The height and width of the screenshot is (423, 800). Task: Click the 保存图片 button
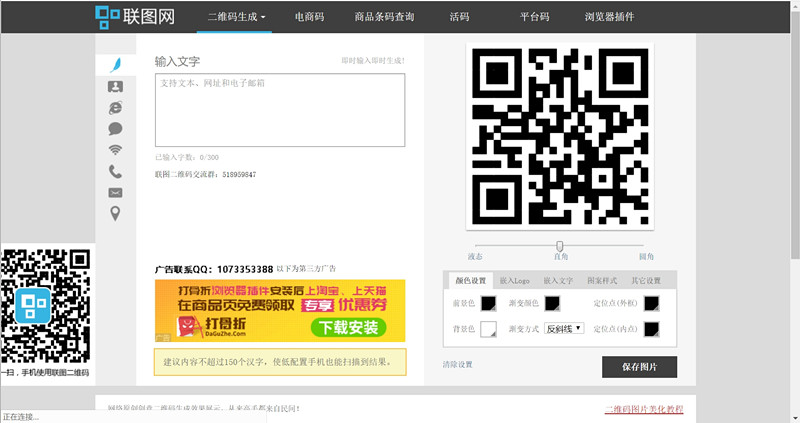click(x=639, y=367)
